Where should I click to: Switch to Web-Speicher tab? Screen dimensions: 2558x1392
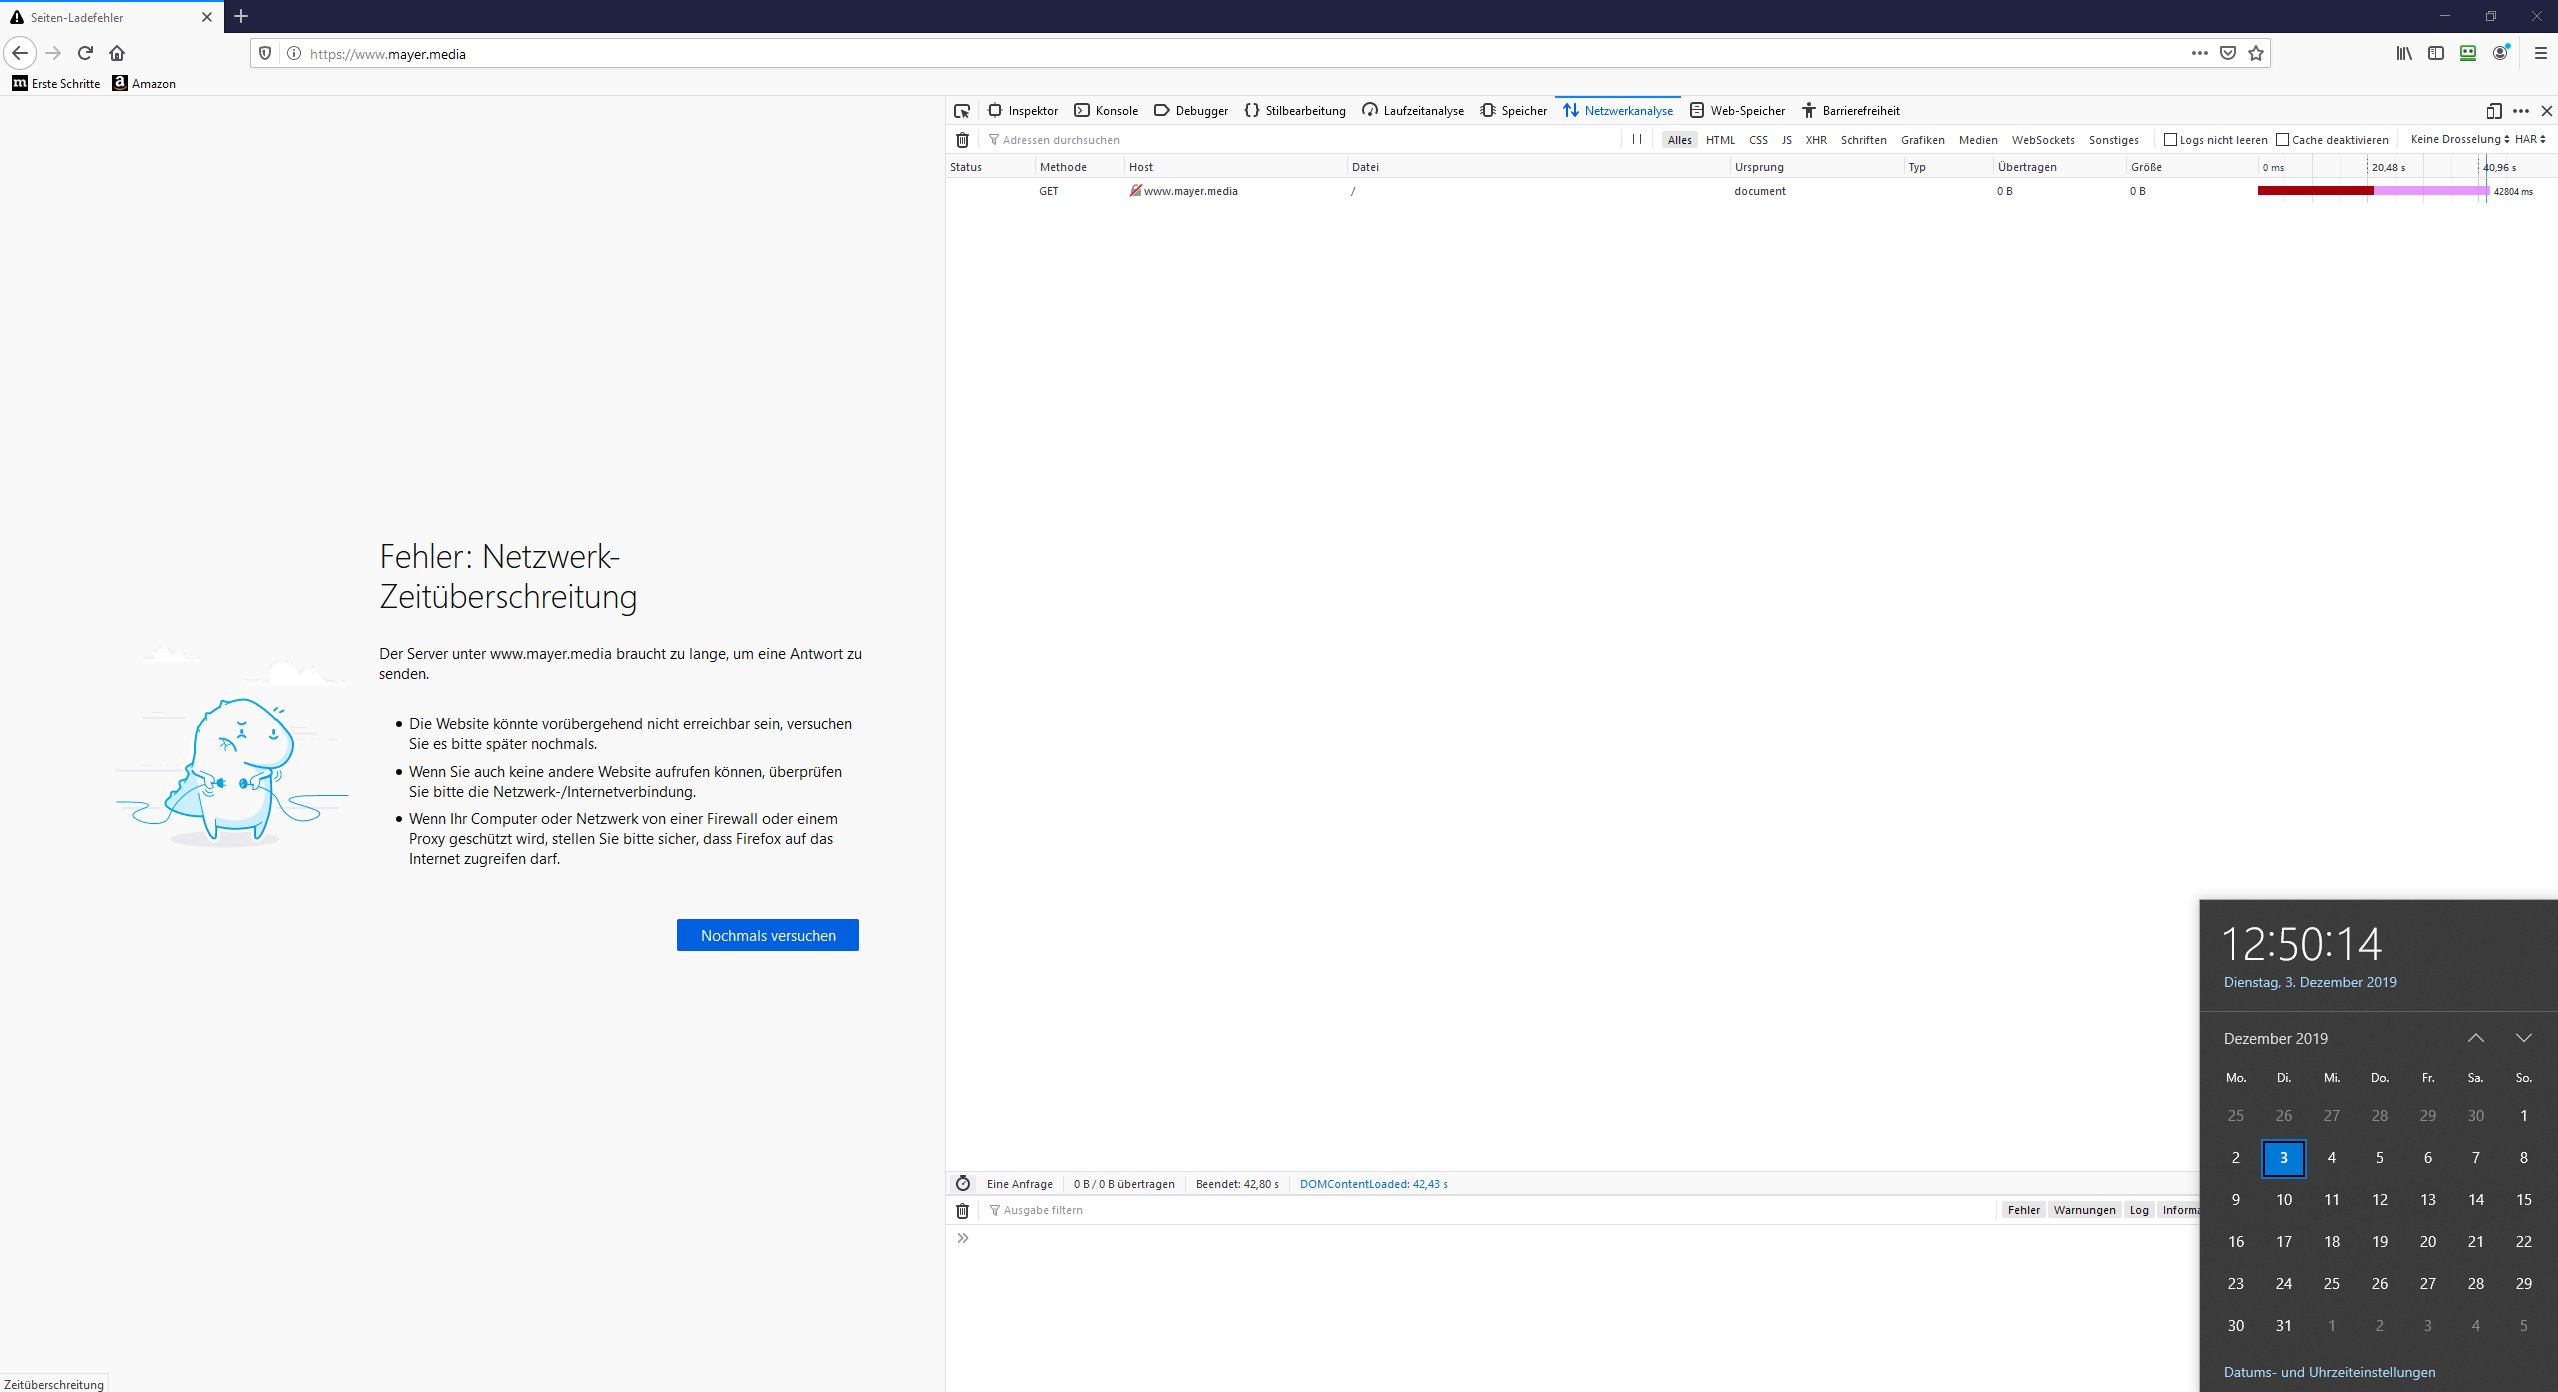tap(1737, 111)
